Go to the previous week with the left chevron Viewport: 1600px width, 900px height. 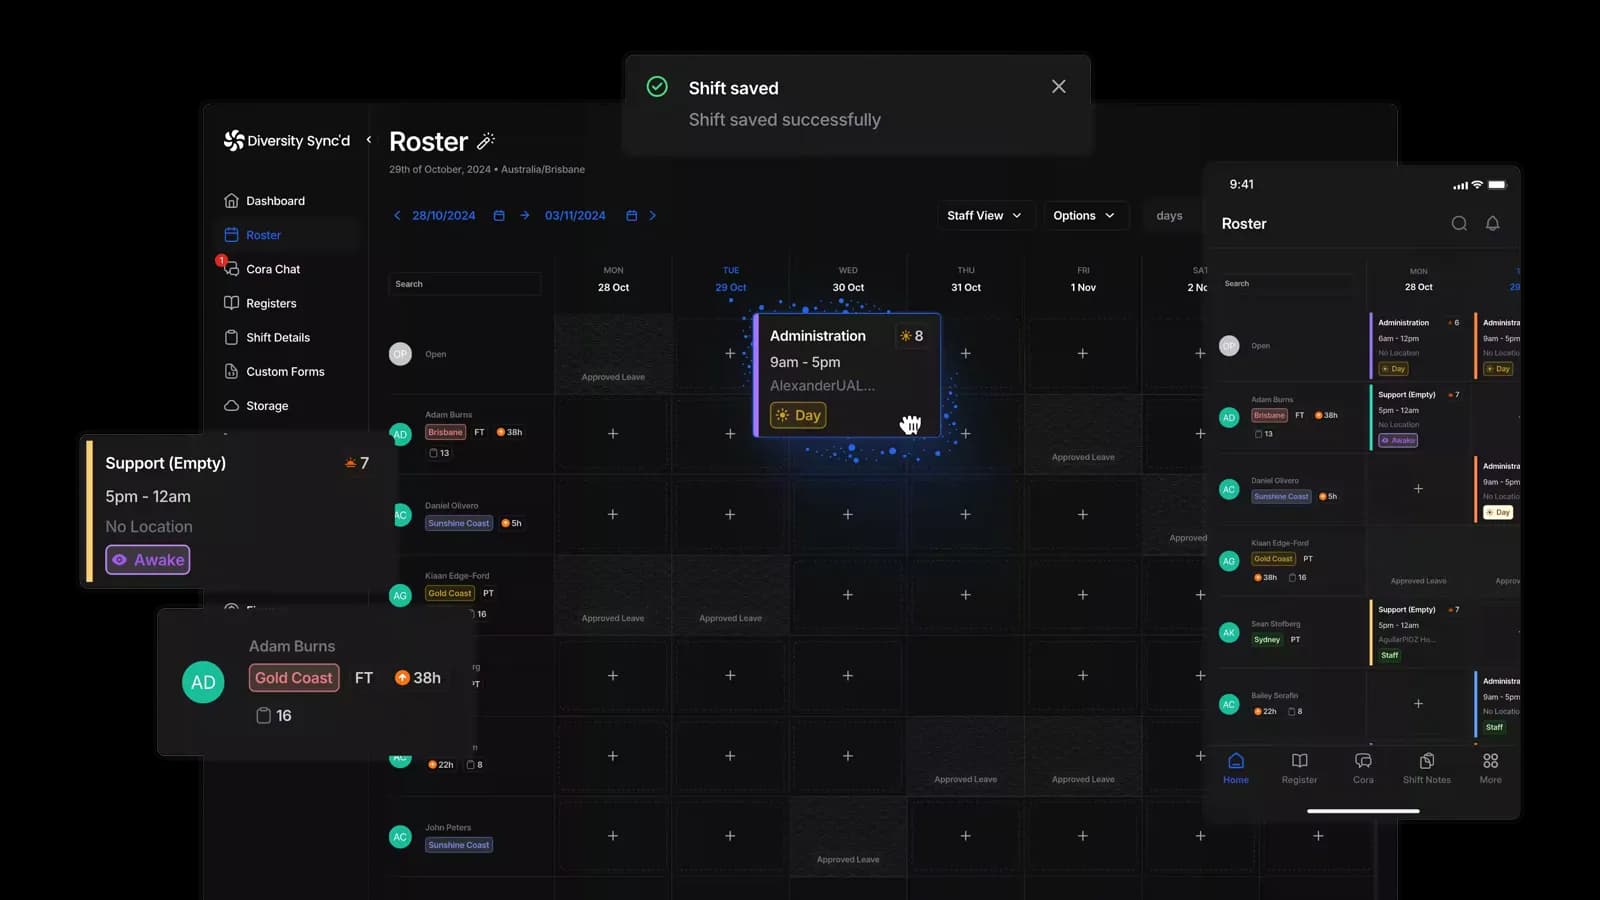point(397,215)
